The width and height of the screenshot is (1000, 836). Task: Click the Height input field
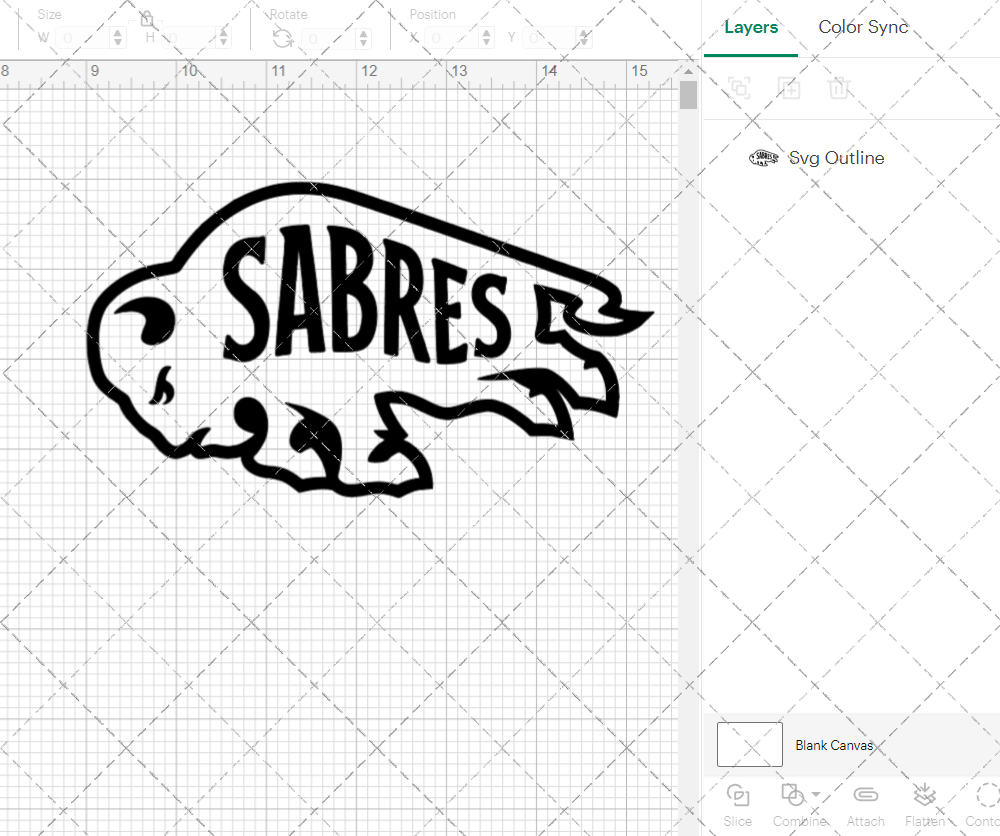click(189, 38)
